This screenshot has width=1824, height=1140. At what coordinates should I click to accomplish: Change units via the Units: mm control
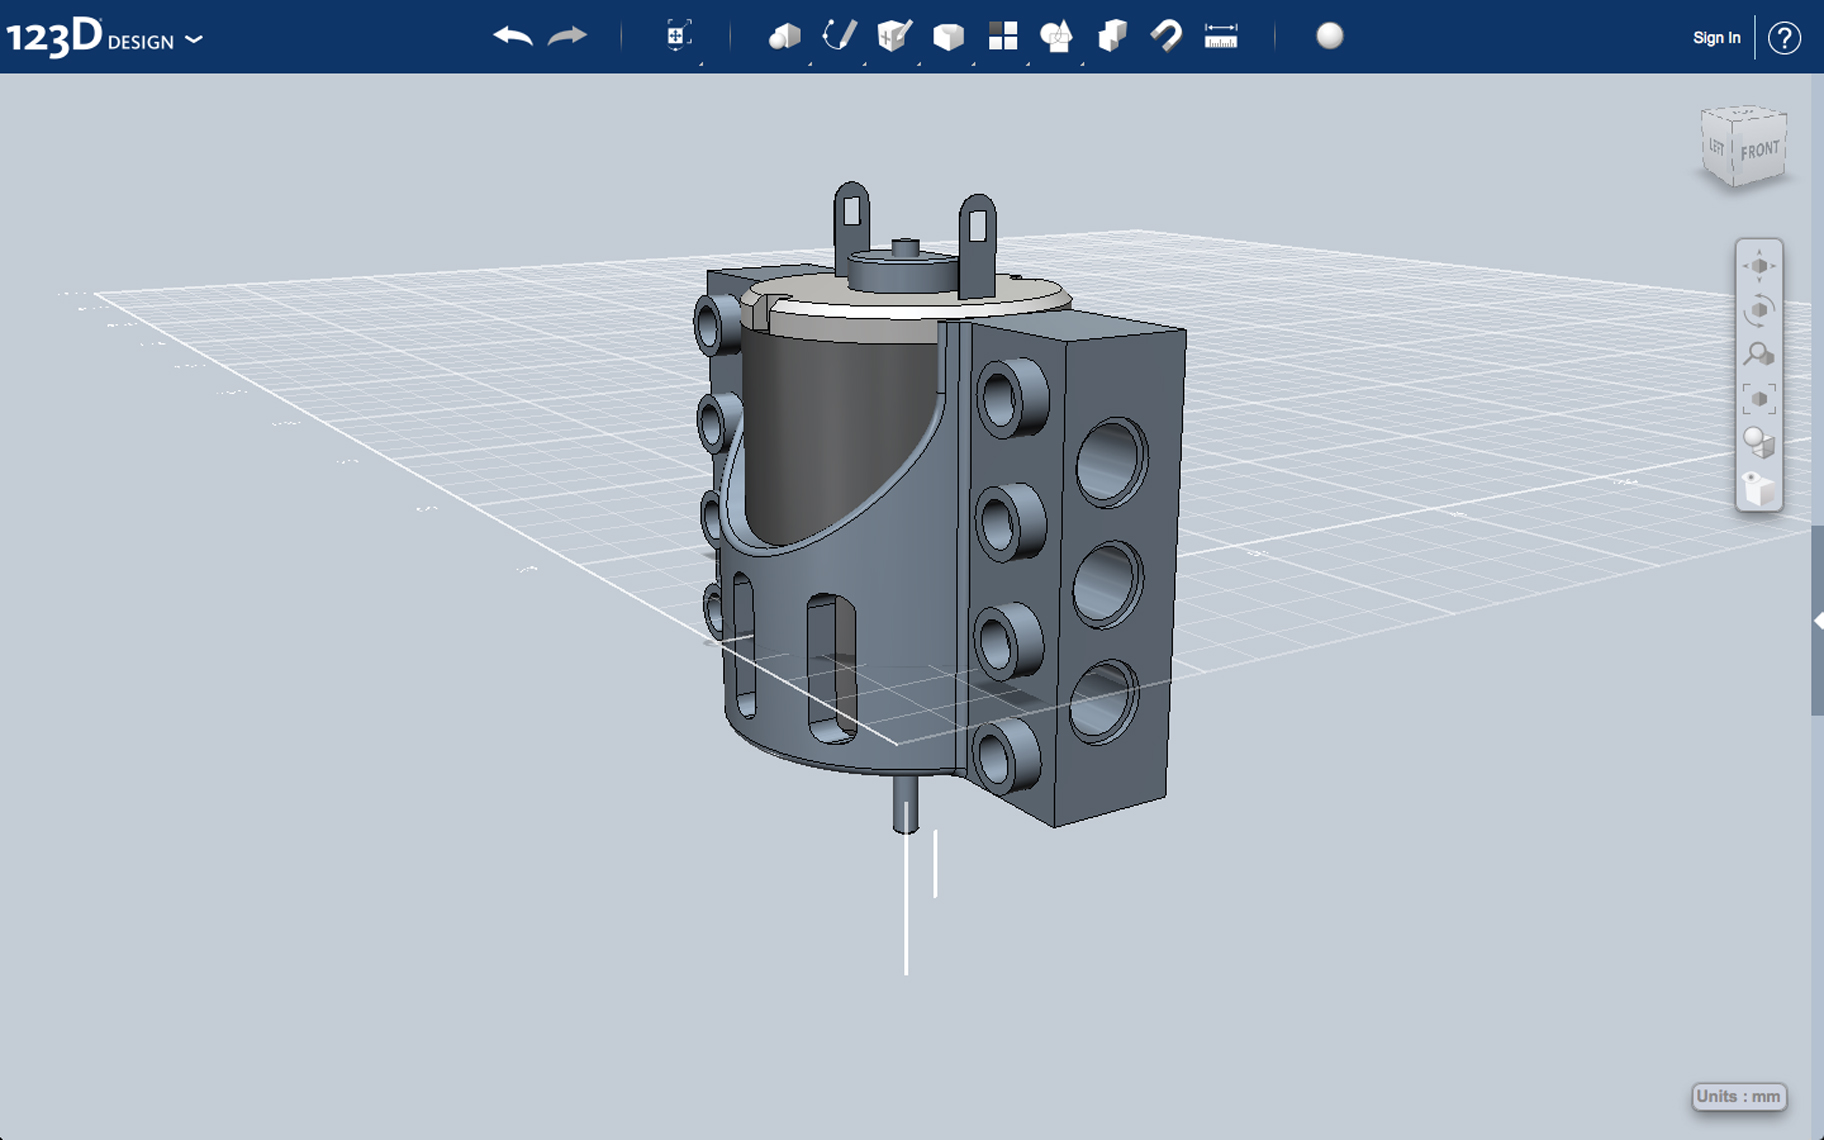(x=1739, y=1096)
